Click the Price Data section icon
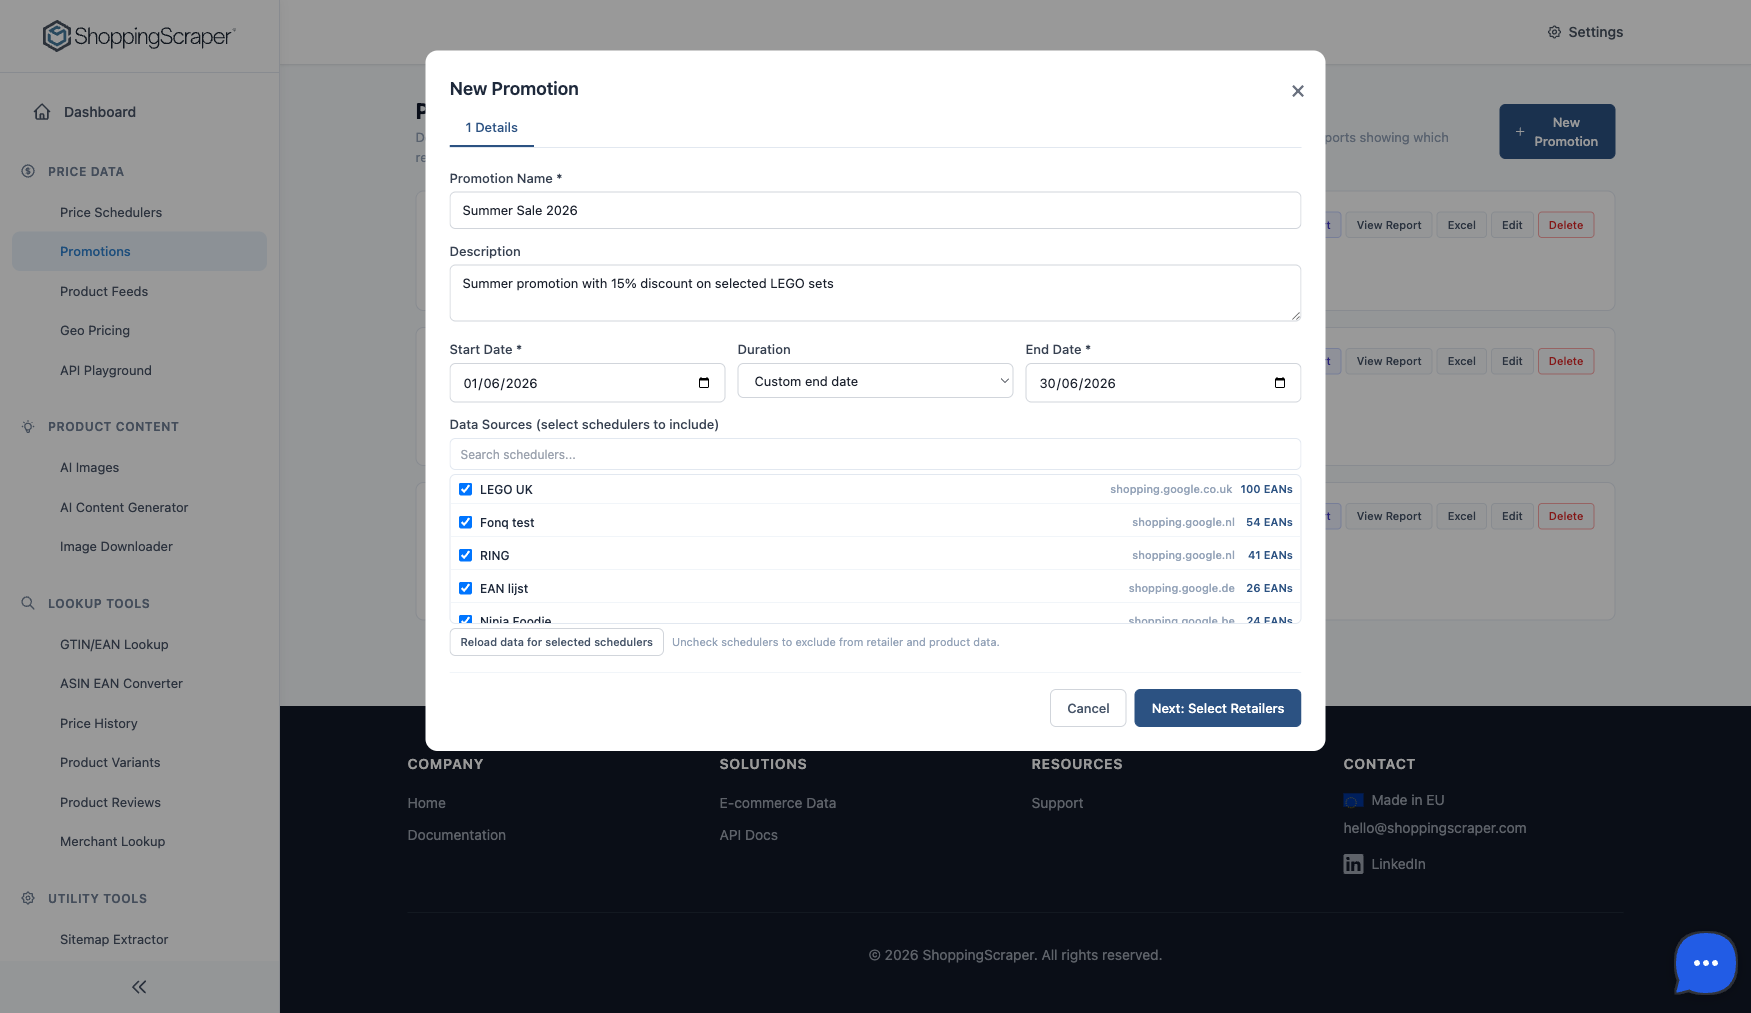The width and height of the screenshot is (1751, 1013). (27, 171)
